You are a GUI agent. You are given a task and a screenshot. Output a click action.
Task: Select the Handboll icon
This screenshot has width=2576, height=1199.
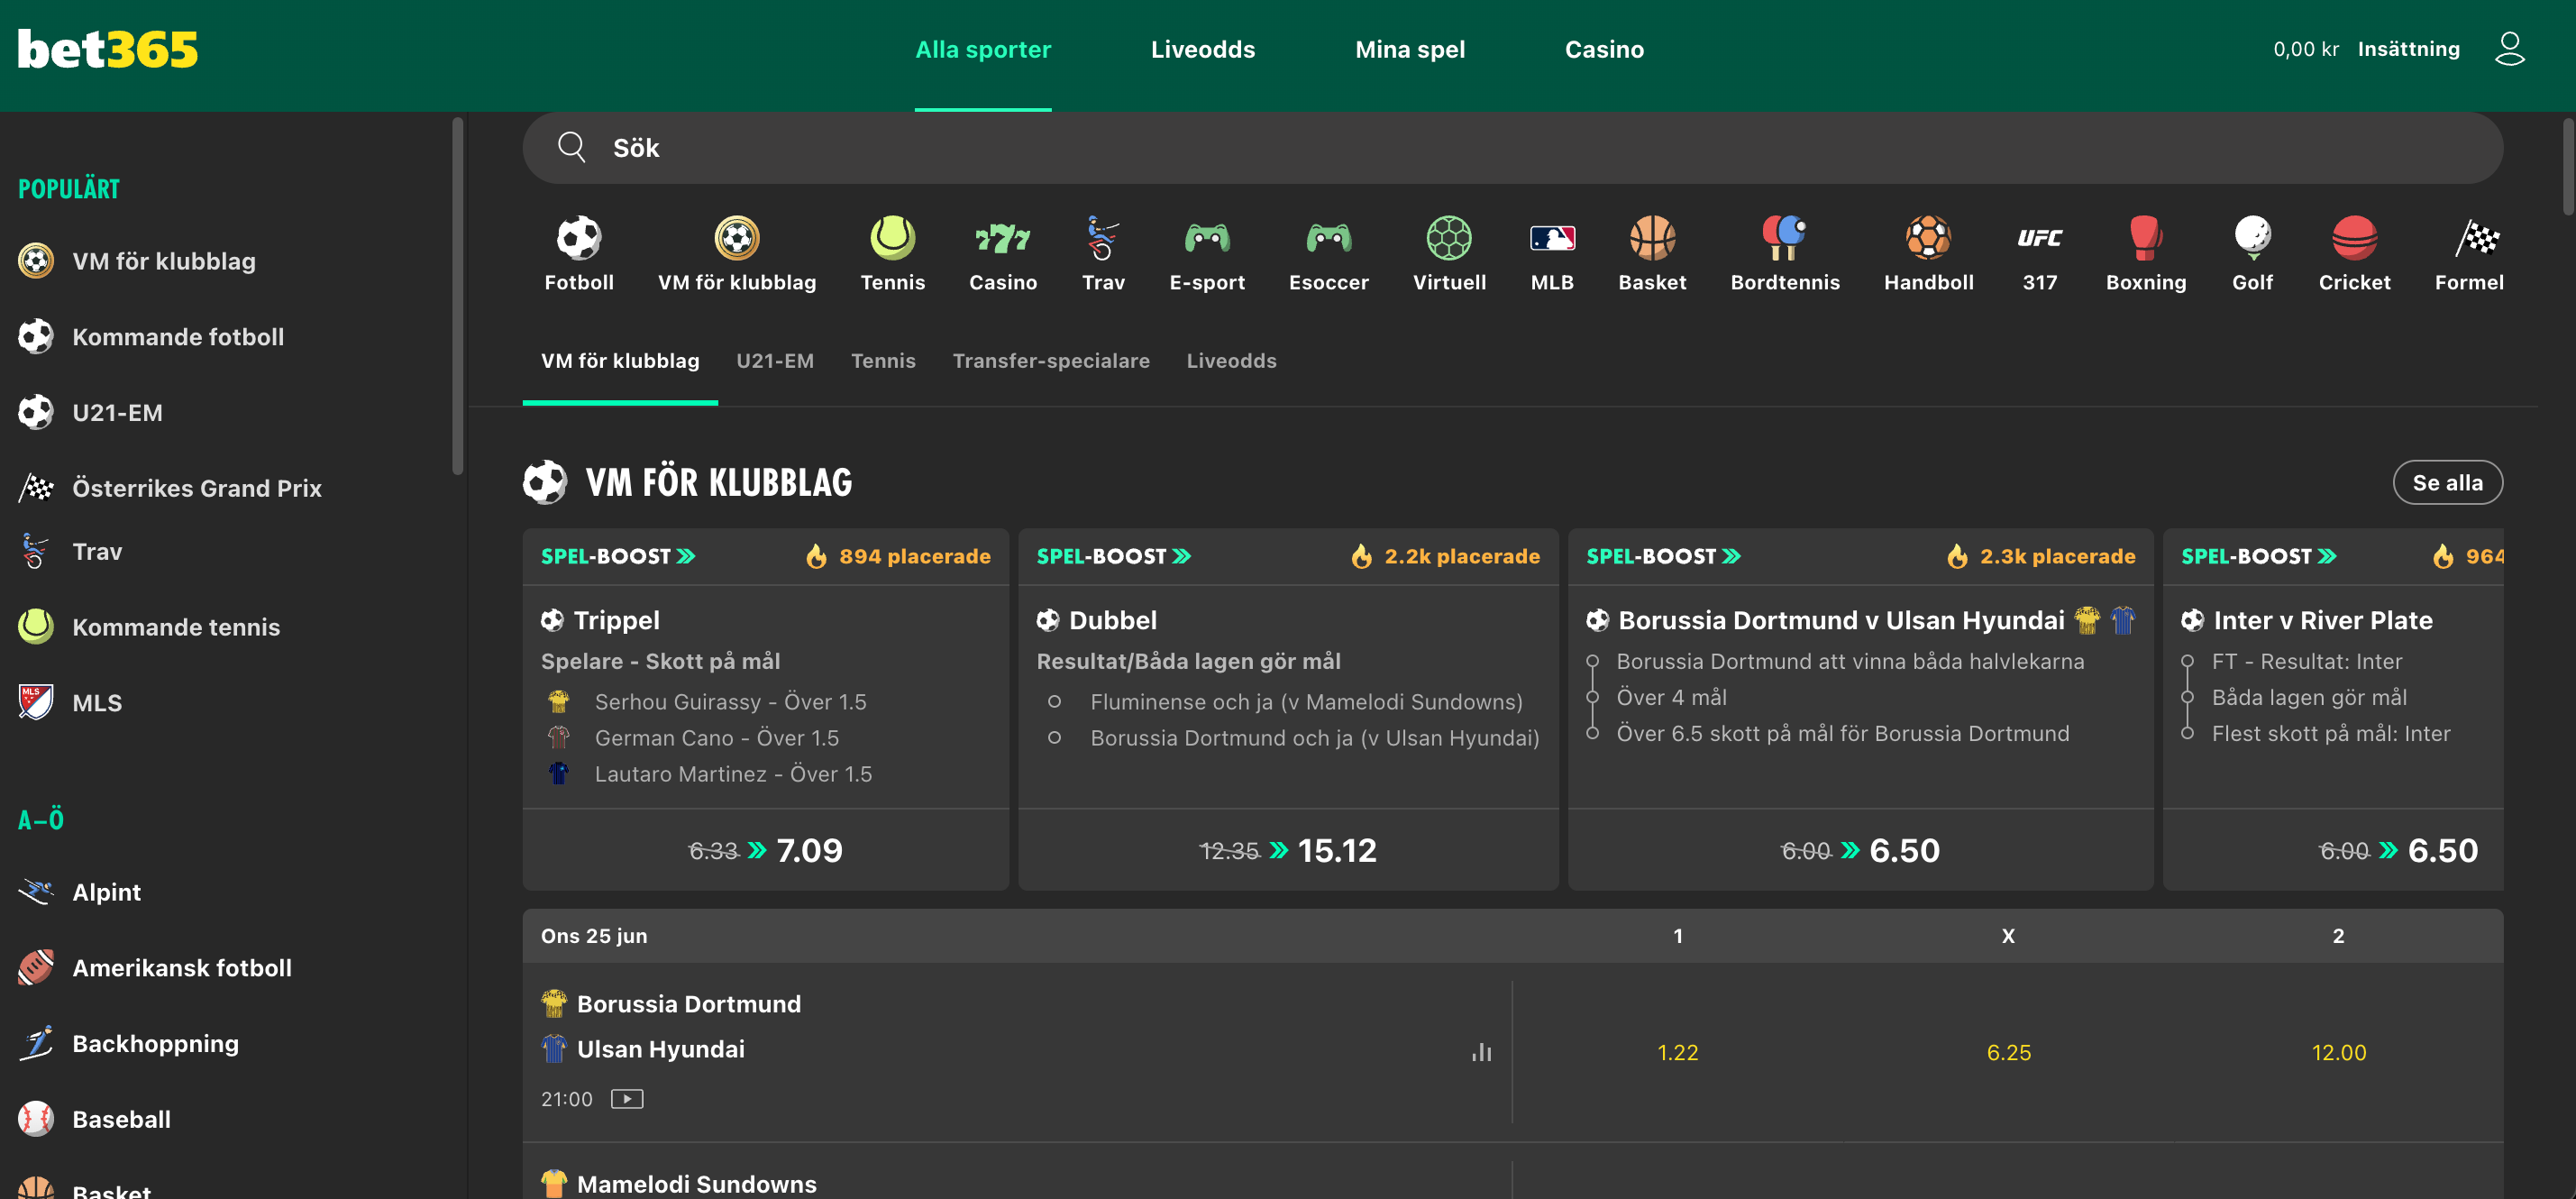point(1928,238)
